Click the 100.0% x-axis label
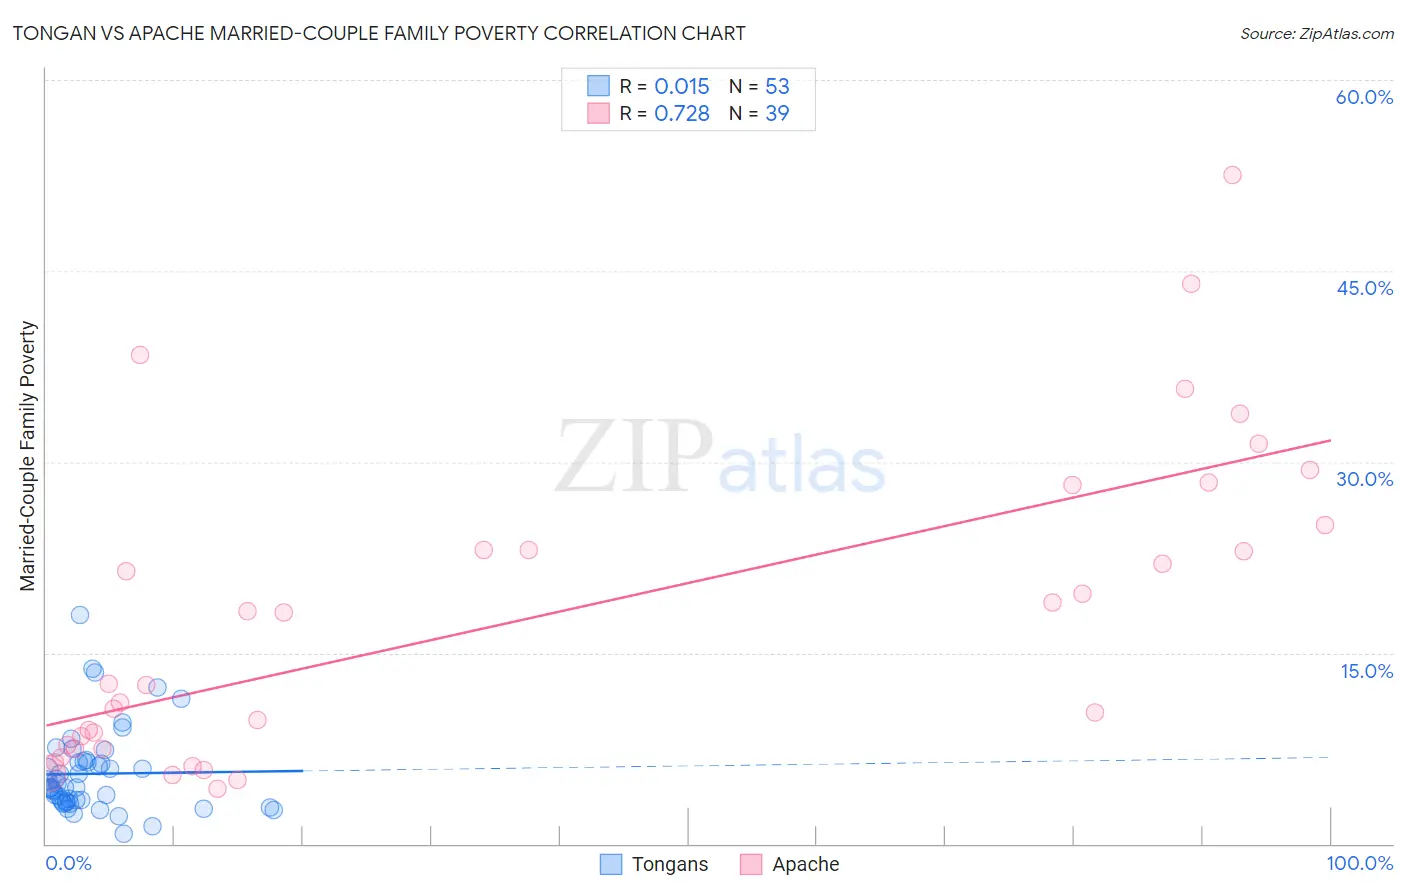This screenshot has width=1406, height=892. tap(1360, 863)
